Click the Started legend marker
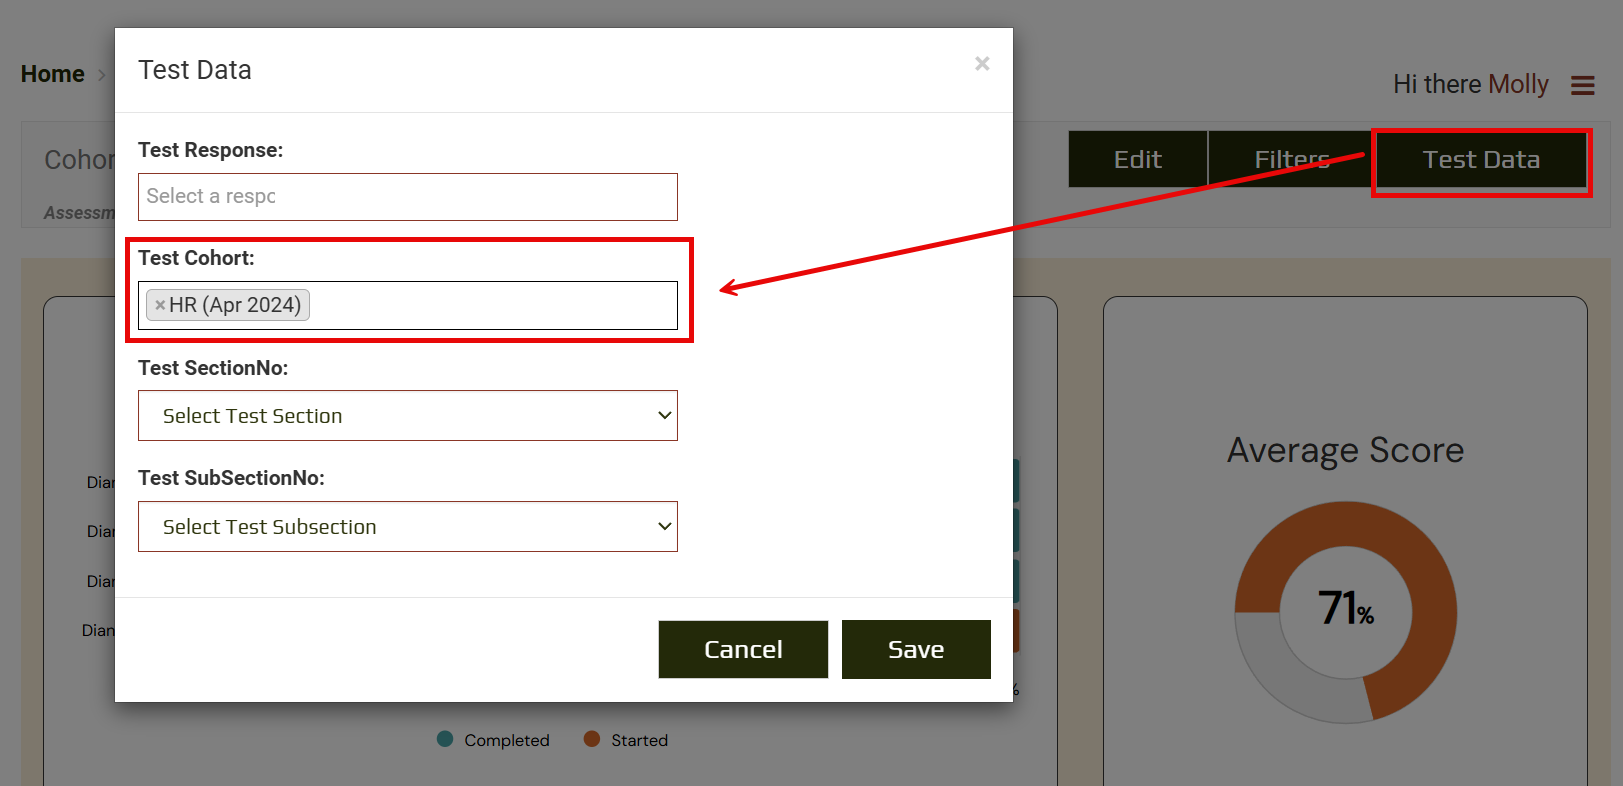 592,739
